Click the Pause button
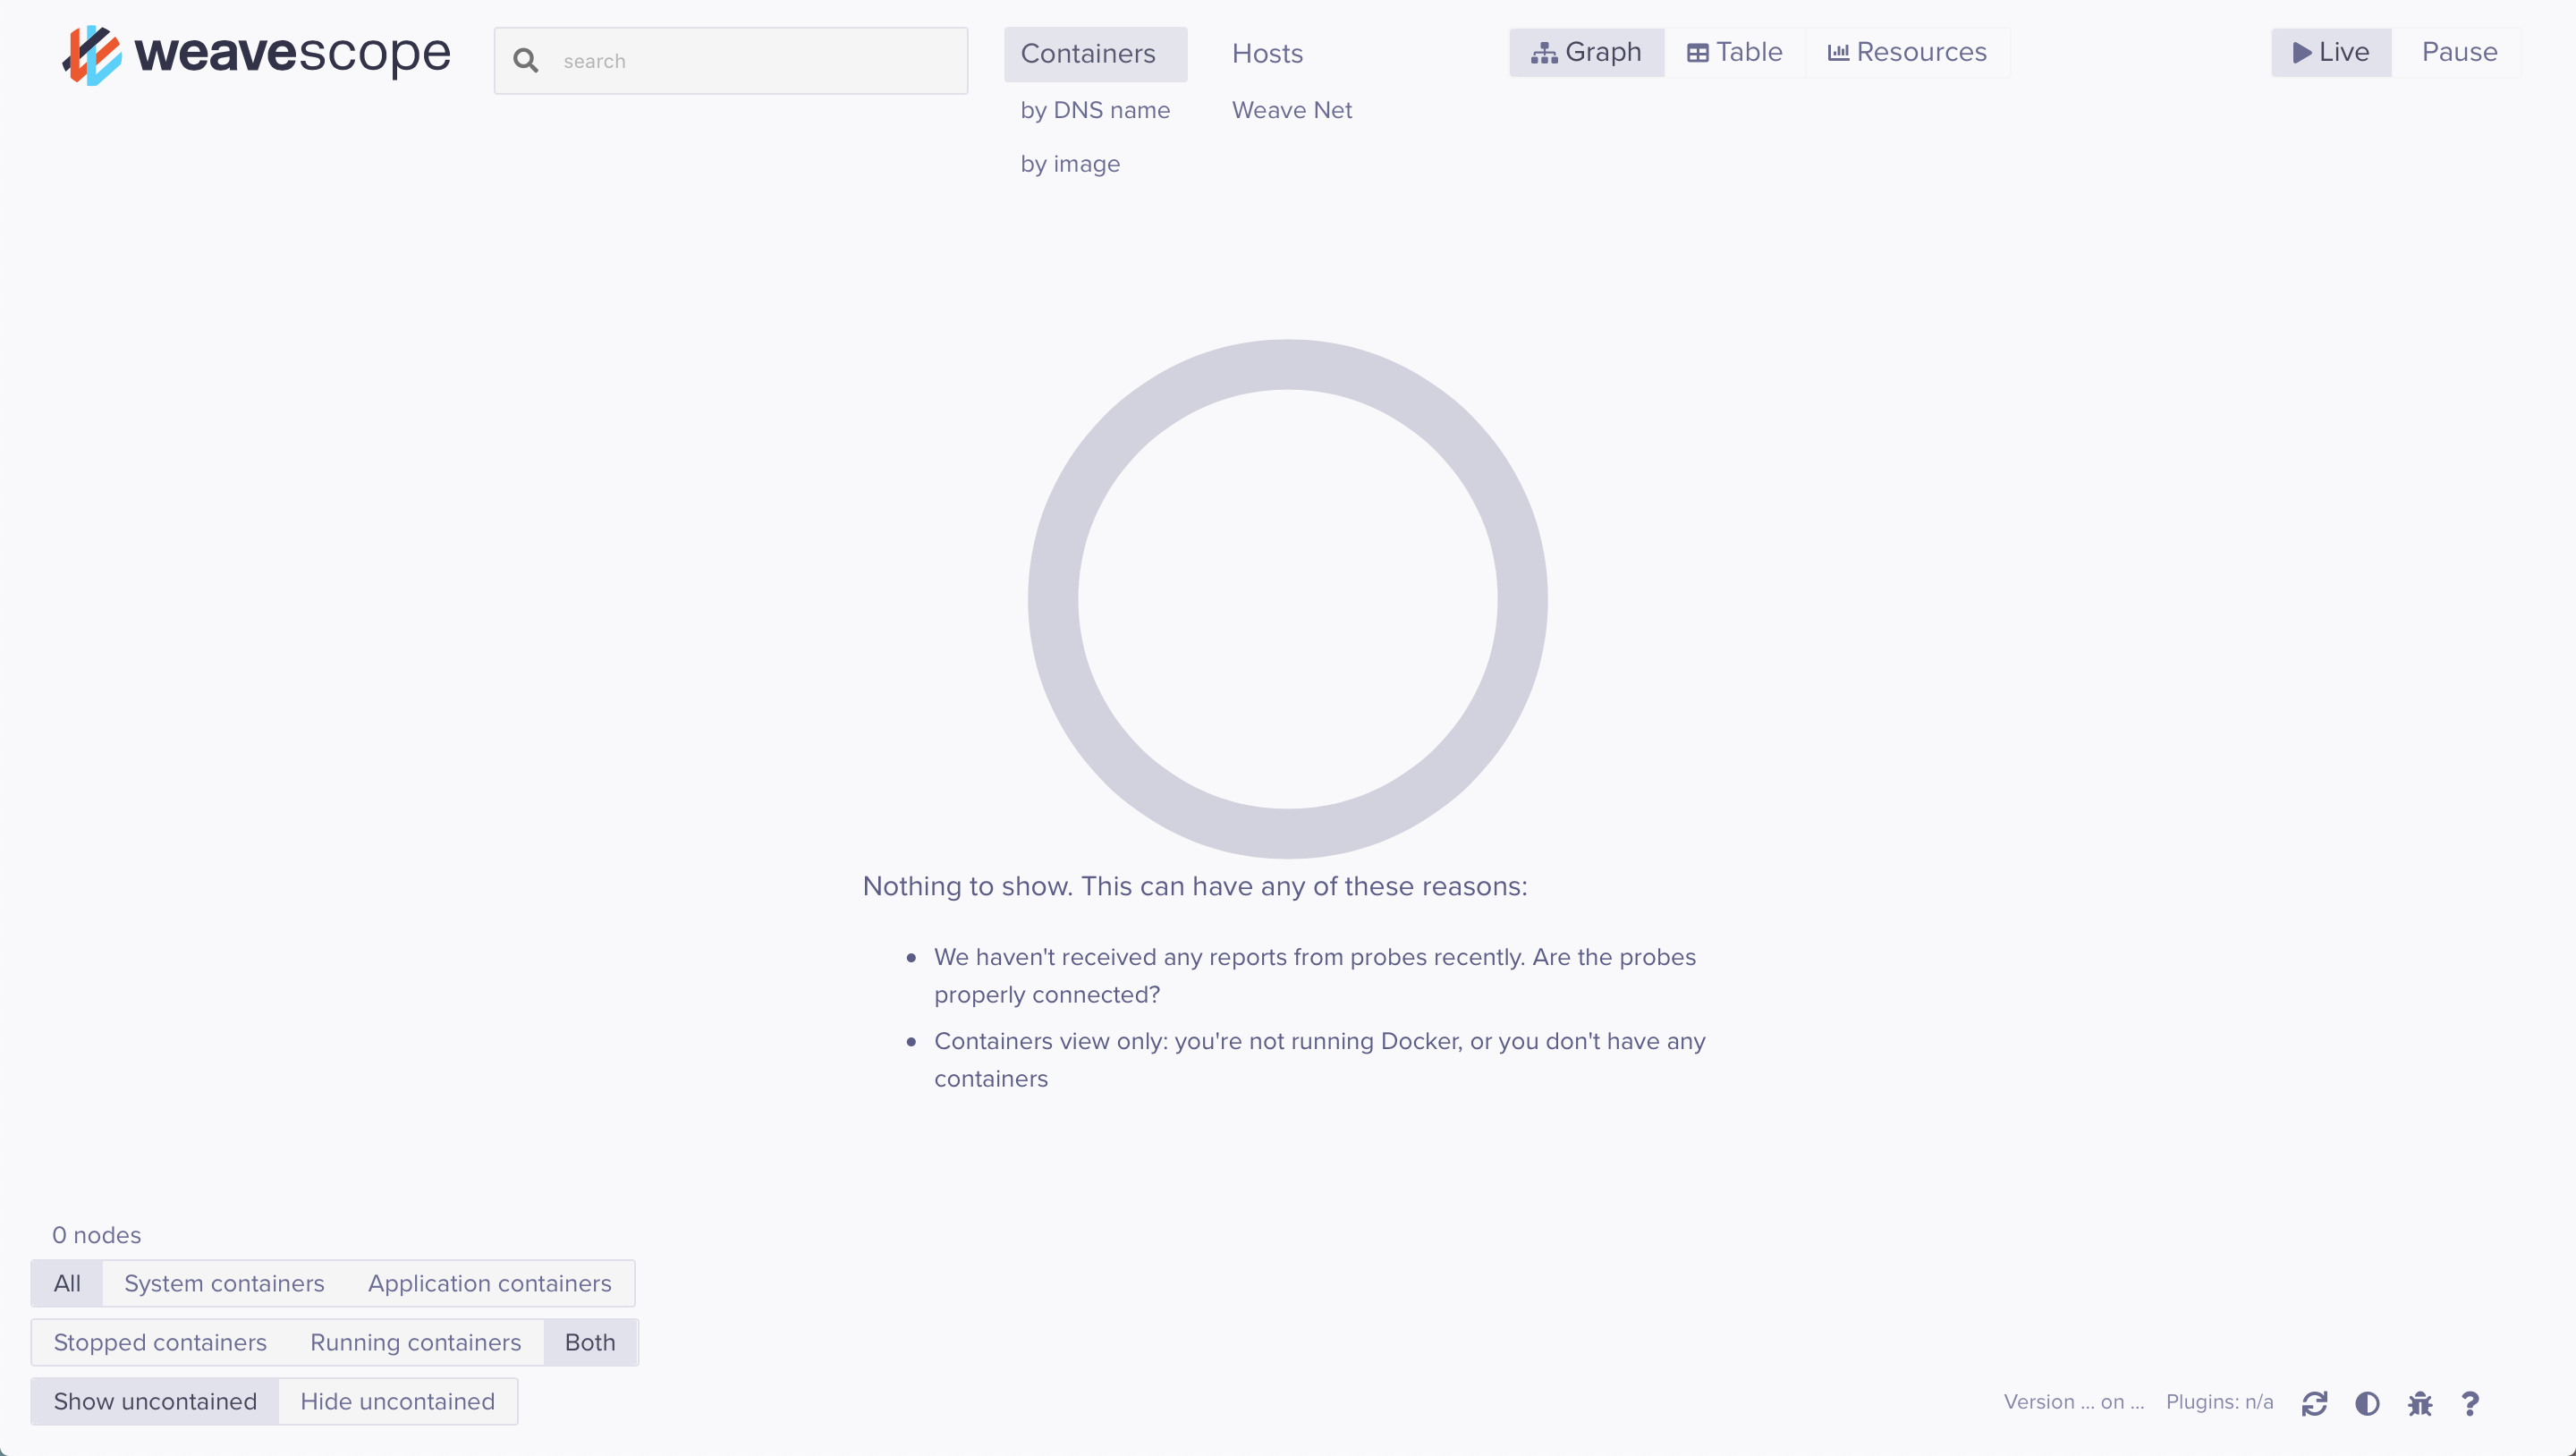Image resolution: width=2576 pixels, height=1456 pixels. coord(2458,51)
